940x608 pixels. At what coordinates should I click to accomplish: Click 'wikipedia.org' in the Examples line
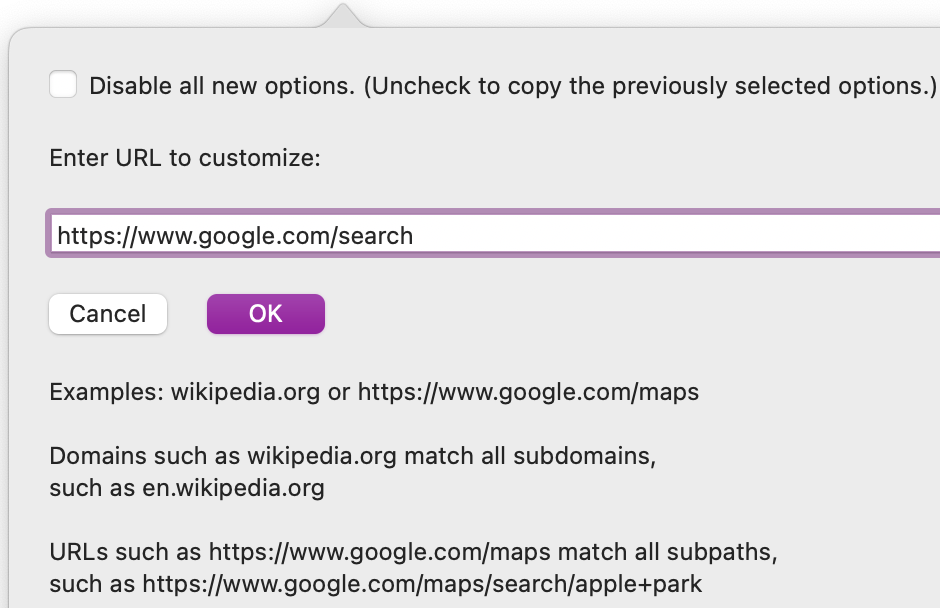(x=245, y=392)
